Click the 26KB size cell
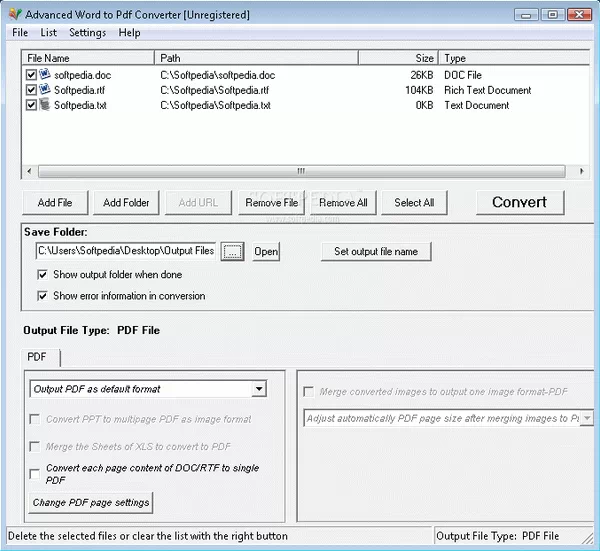600x551 pixels. [422, 75]
